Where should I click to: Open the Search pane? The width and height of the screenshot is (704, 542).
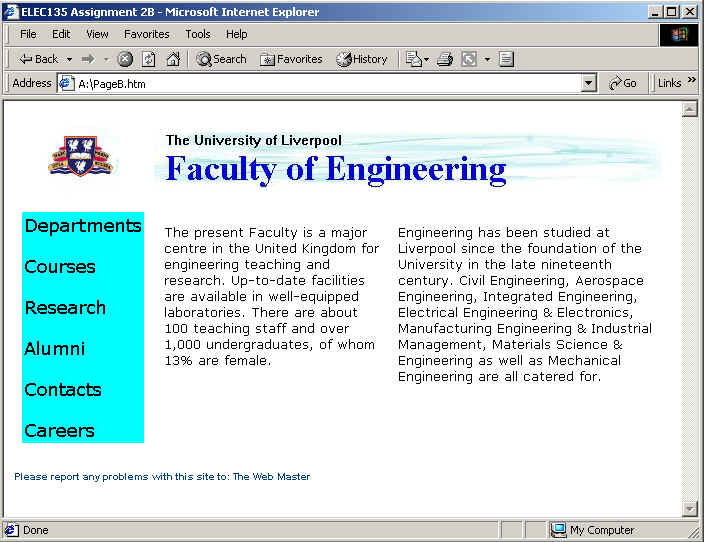[x=221, y=59]
